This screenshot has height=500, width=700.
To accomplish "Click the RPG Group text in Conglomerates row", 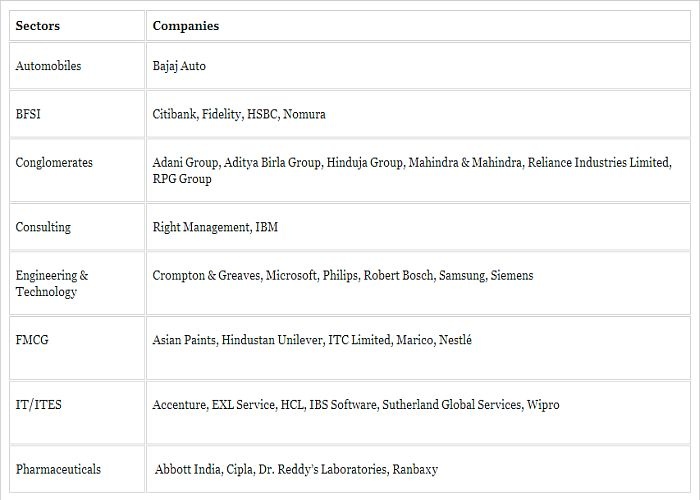I will 182,179.
